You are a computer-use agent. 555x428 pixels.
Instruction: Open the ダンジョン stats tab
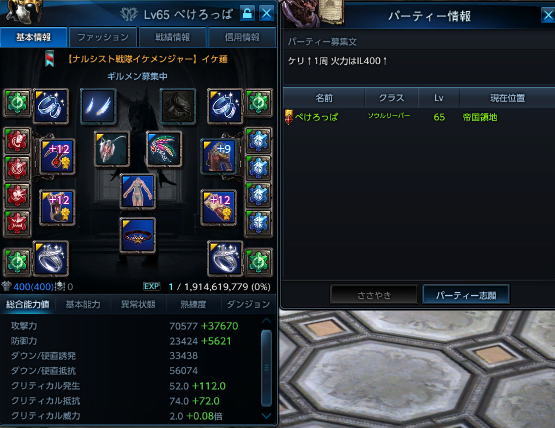point(248,304)
